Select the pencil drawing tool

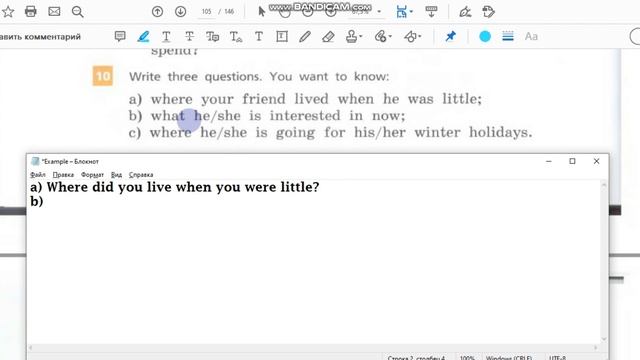pyautogui.click(x=305, y=36)
